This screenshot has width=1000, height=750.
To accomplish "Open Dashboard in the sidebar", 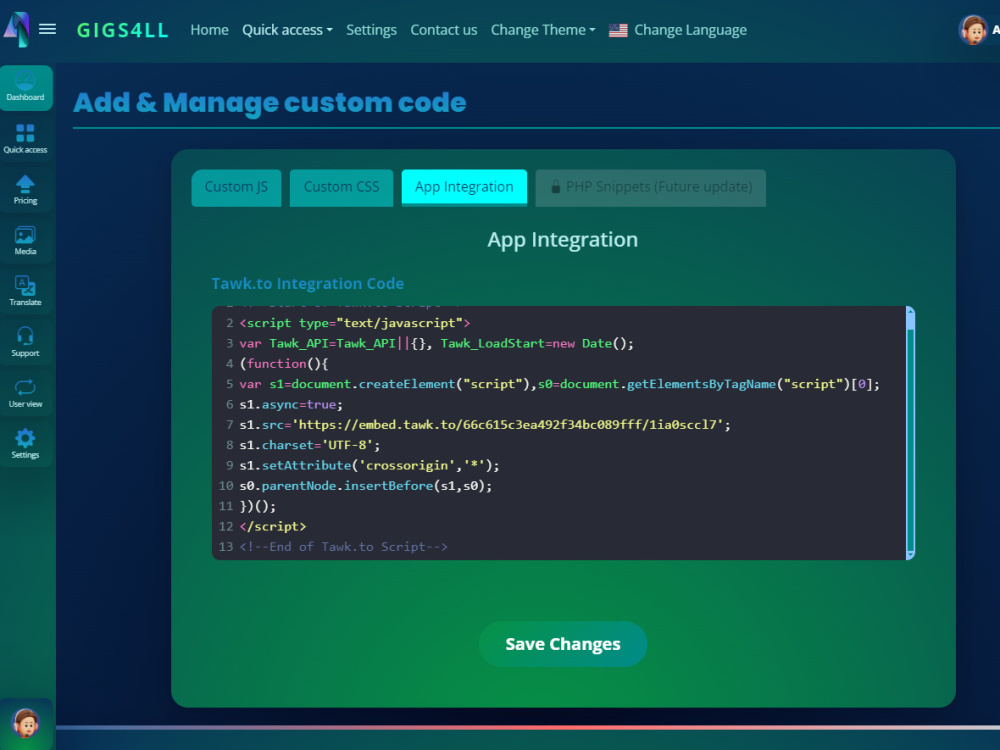I will tap(26, 87).
